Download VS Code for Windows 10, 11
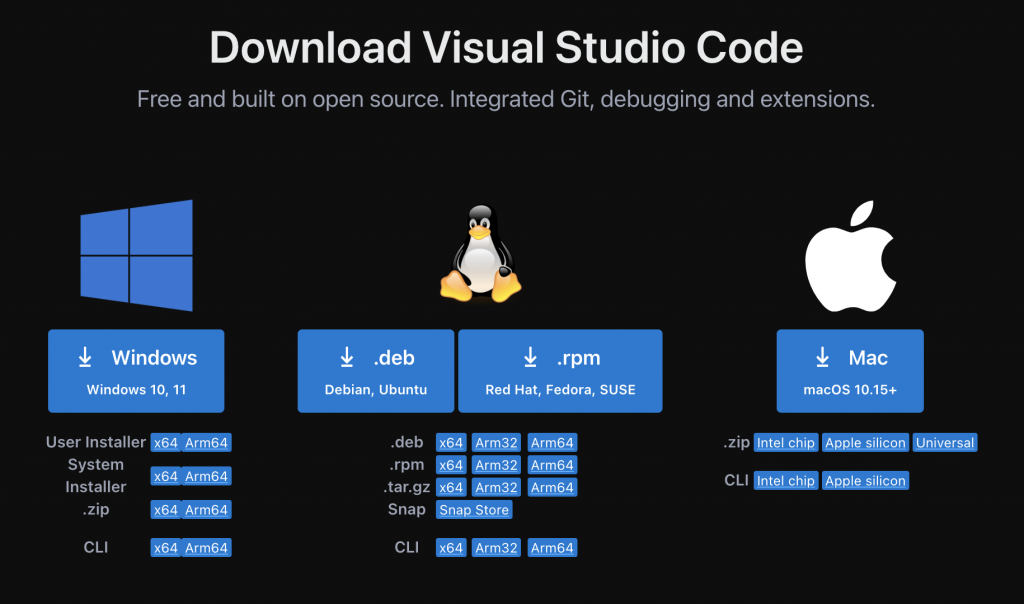Screen dimensions: 1024x604 [x=136, y=371]
